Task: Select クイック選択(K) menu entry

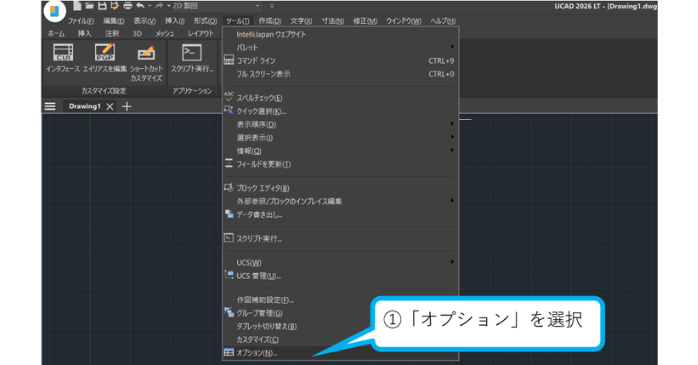Action: [x=341, y=111]
